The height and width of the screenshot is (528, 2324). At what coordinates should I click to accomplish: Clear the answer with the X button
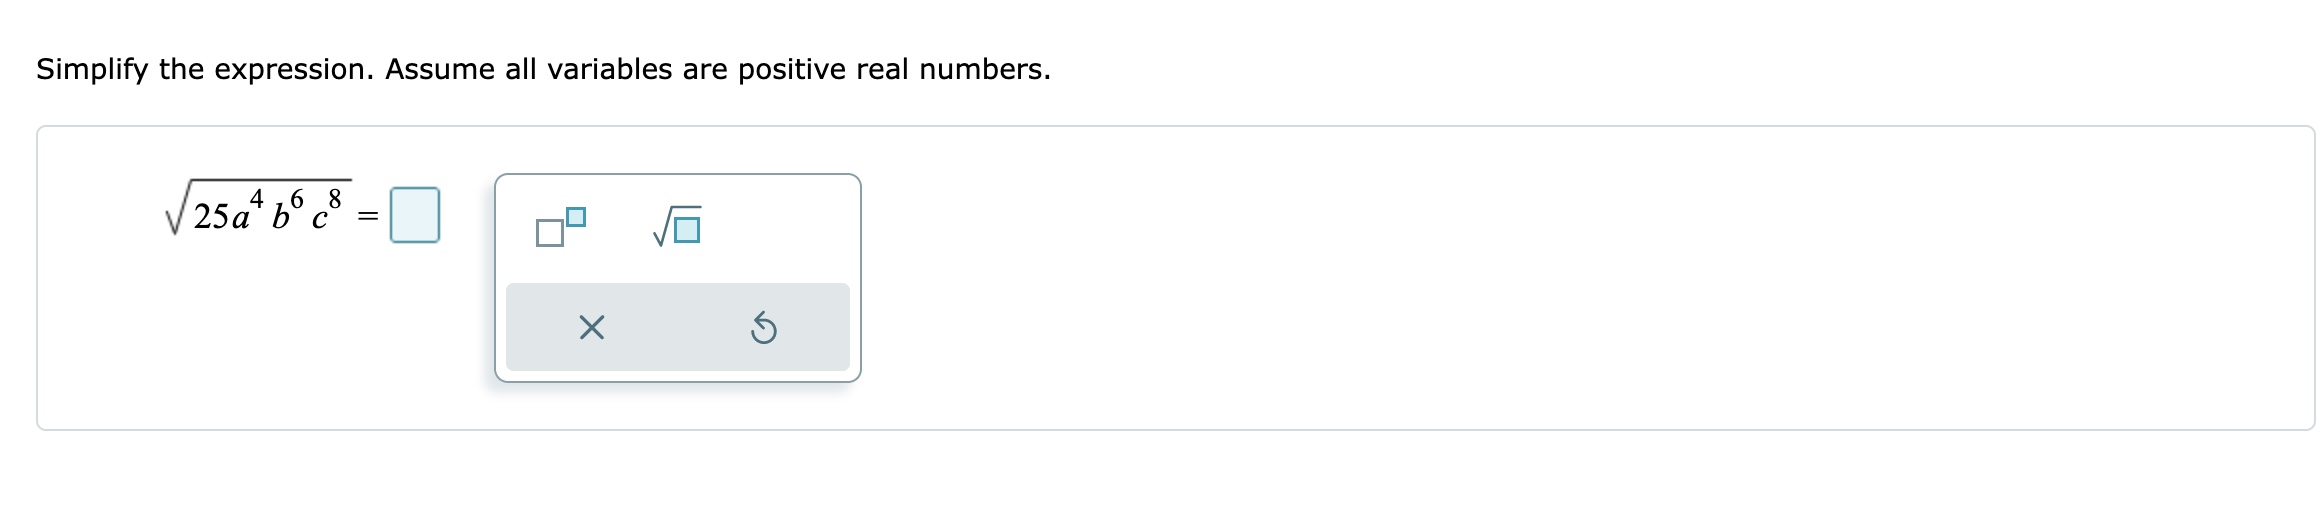click(x=591, y=327)
